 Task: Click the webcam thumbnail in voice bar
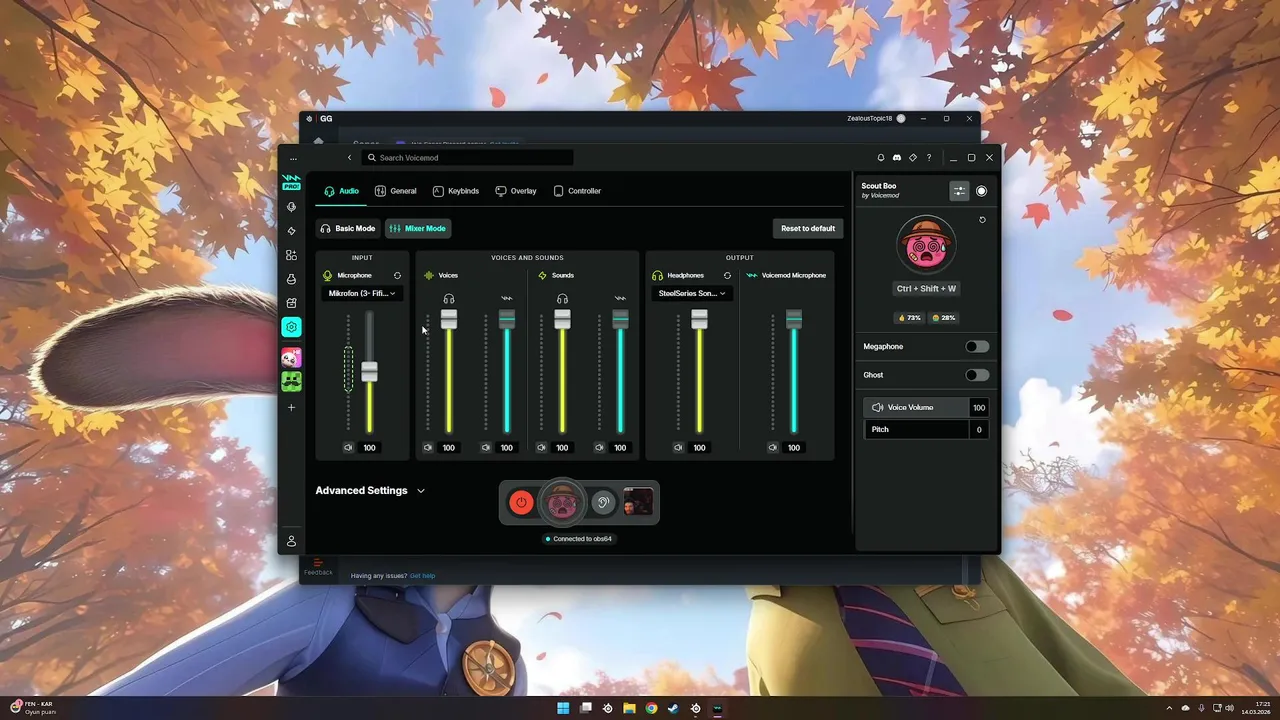[x=638, y=501]
